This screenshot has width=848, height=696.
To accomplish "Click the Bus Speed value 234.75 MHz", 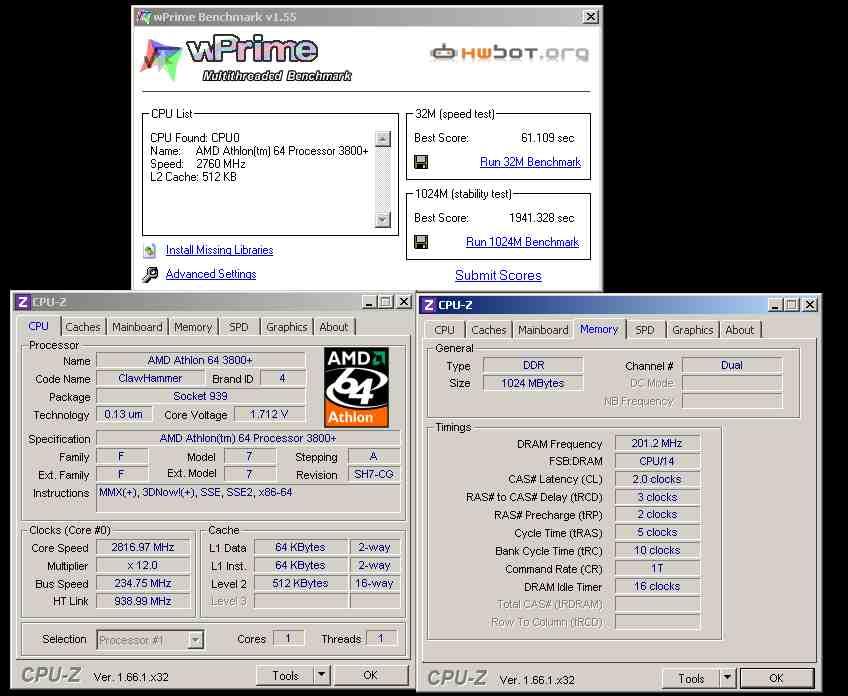I will point(143,584).
